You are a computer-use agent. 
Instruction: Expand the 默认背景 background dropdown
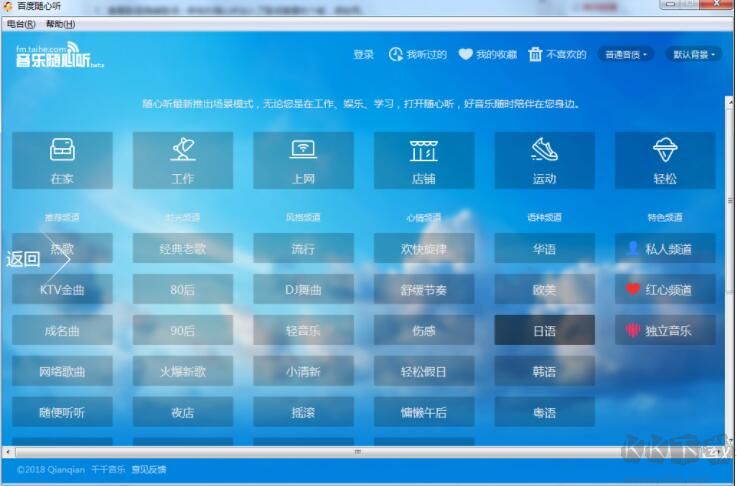tap(696, 54)
